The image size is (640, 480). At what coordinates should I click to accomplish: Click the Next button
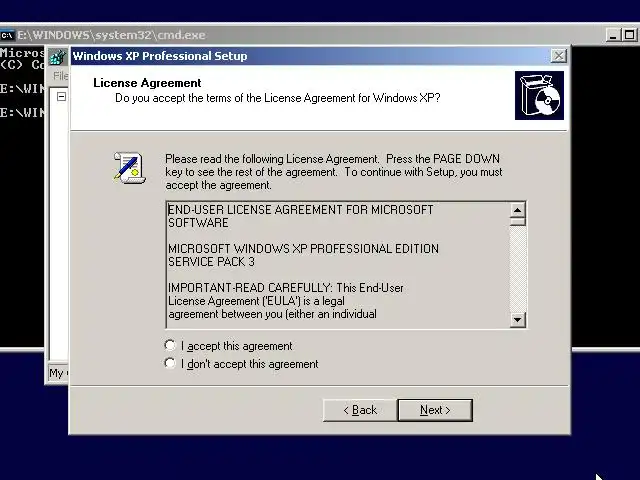(x=435, y=410)
